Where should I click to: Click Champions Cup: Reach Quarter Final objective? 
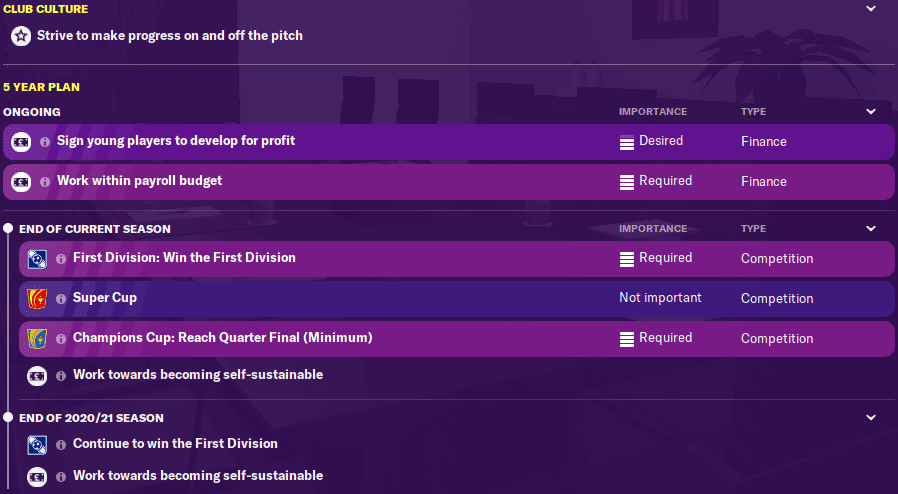(x=222, y=338)
